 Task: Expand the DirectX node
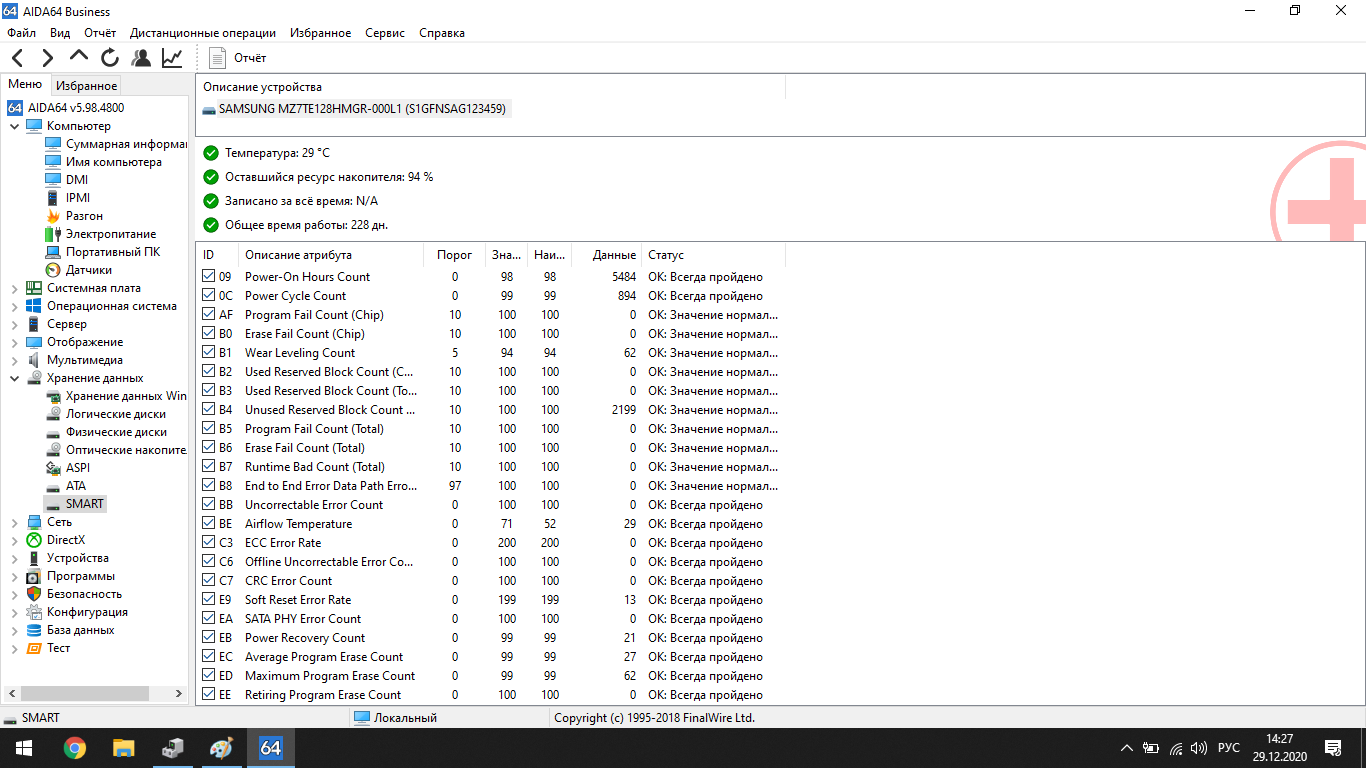[x=14, y=540]
